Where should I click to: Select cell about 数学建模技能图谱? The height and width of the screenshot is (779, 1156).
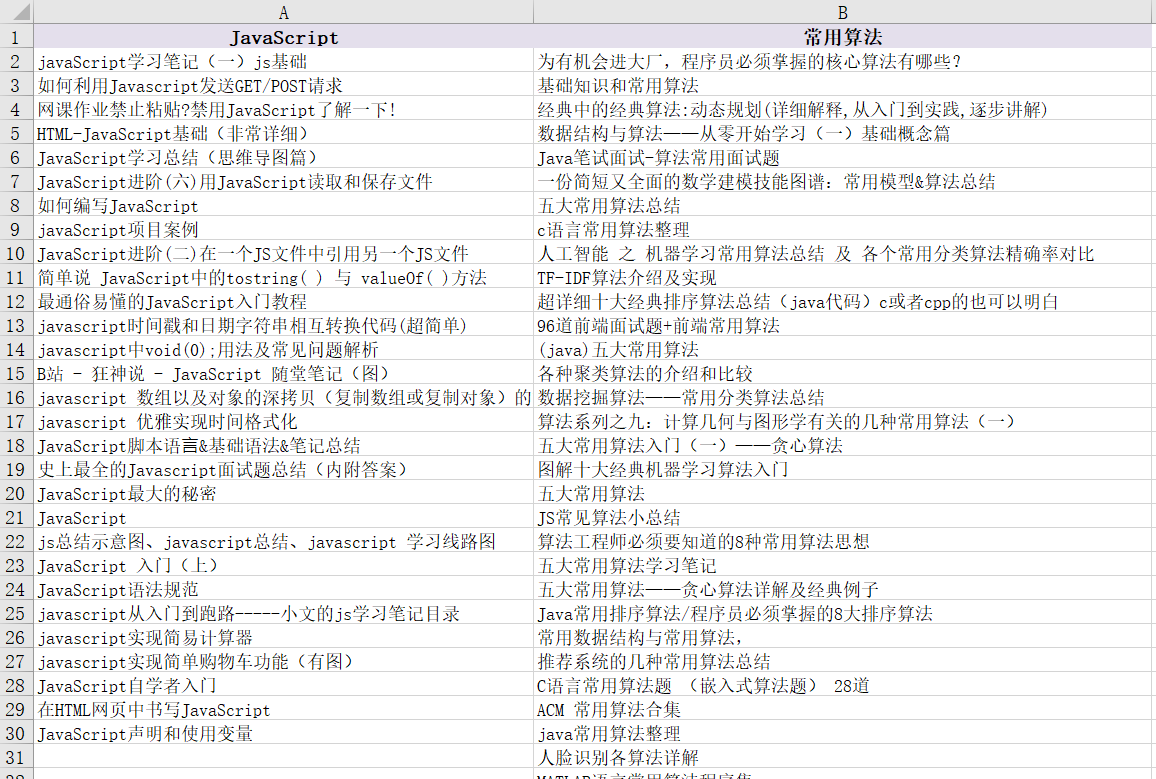pos(843,181)
